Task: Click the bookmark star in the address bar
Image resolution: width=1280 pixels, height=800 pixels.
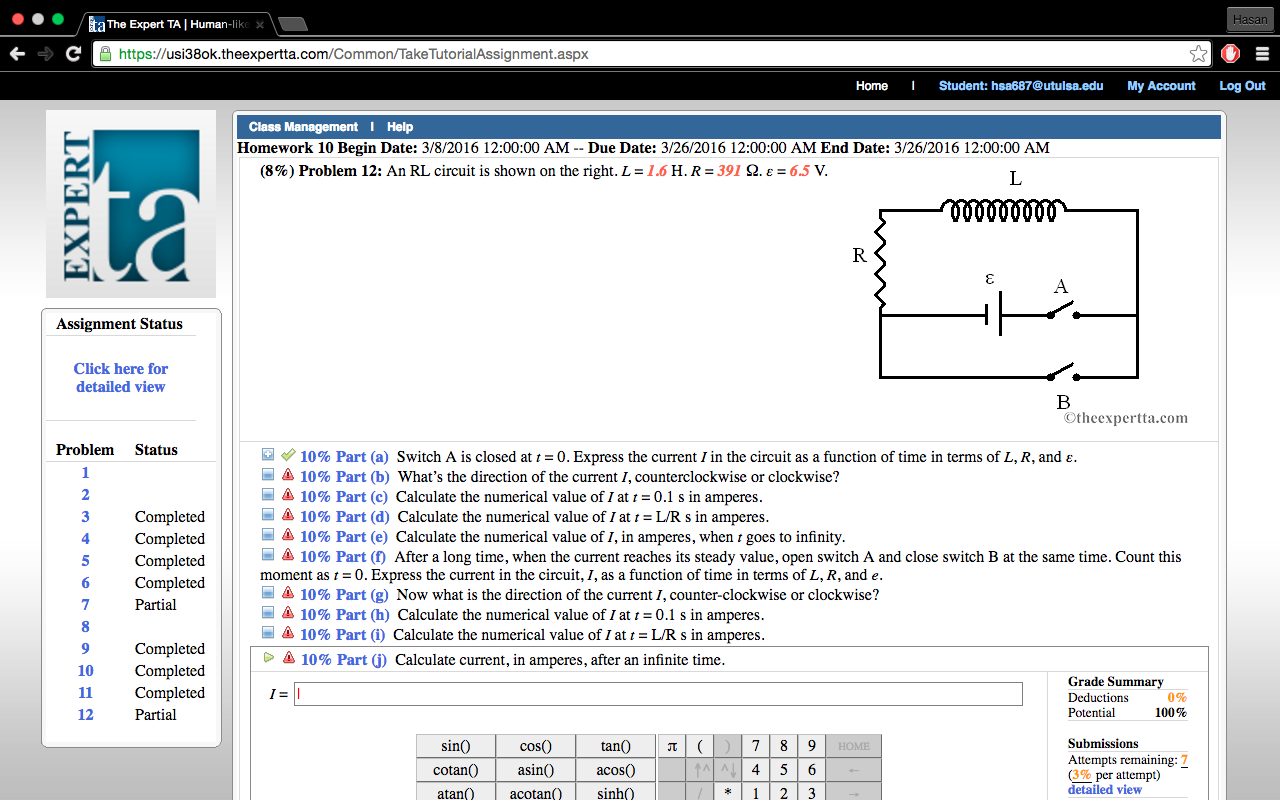Action: (x=1198, y=53)
